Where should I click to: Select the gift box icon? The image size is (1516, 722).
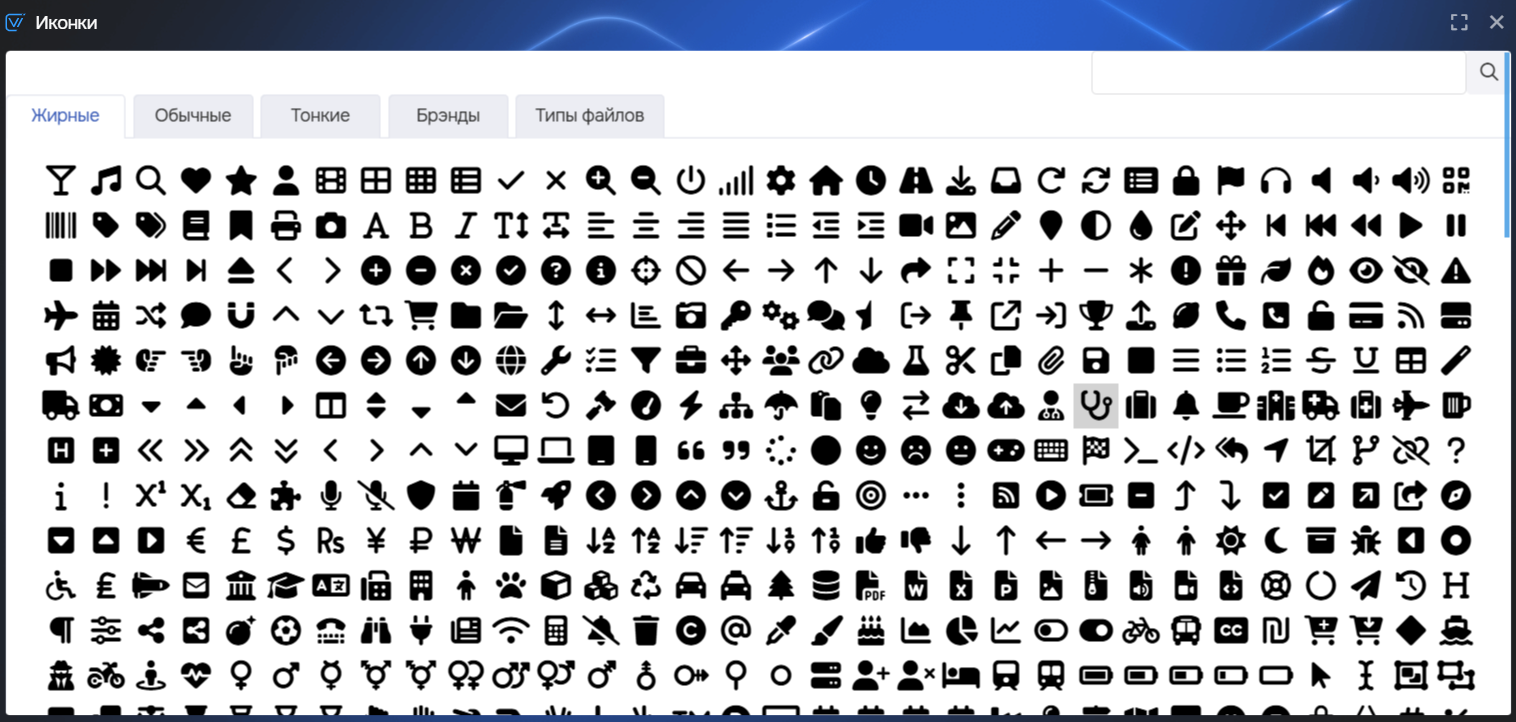[x=1231, y=271]
